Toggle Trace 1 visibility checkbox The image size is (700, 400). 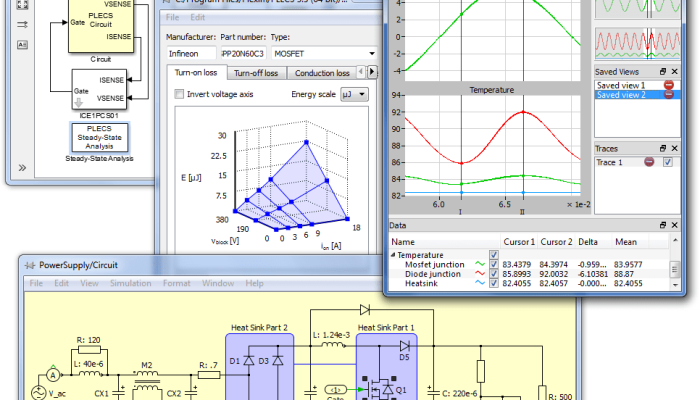point(668,162)
